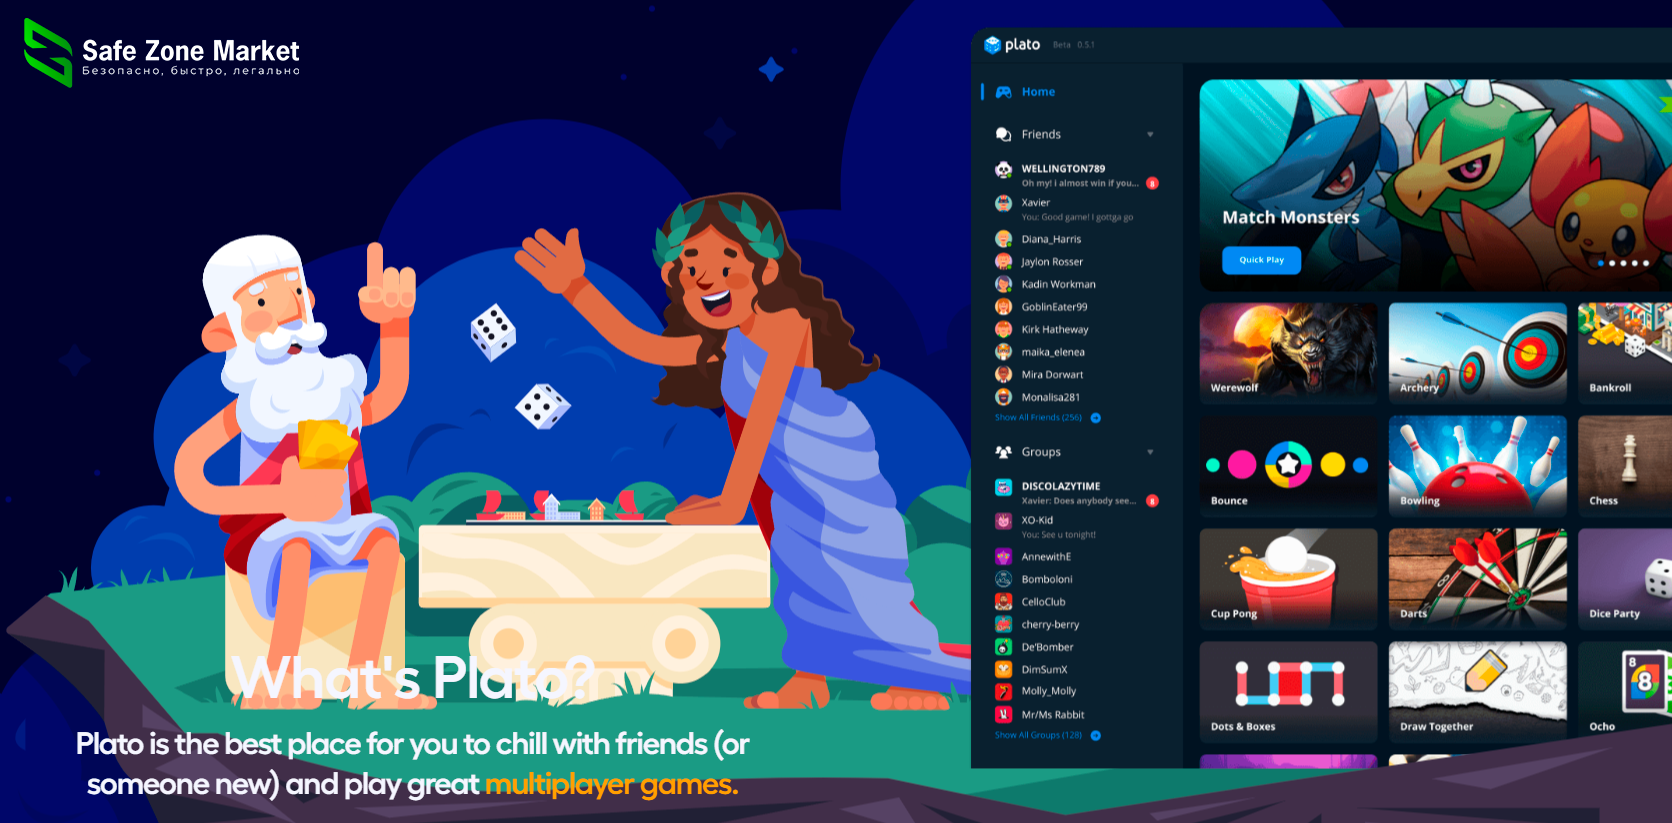
Task: Open chat with Kadin Workman
Action: point(1058,285)
